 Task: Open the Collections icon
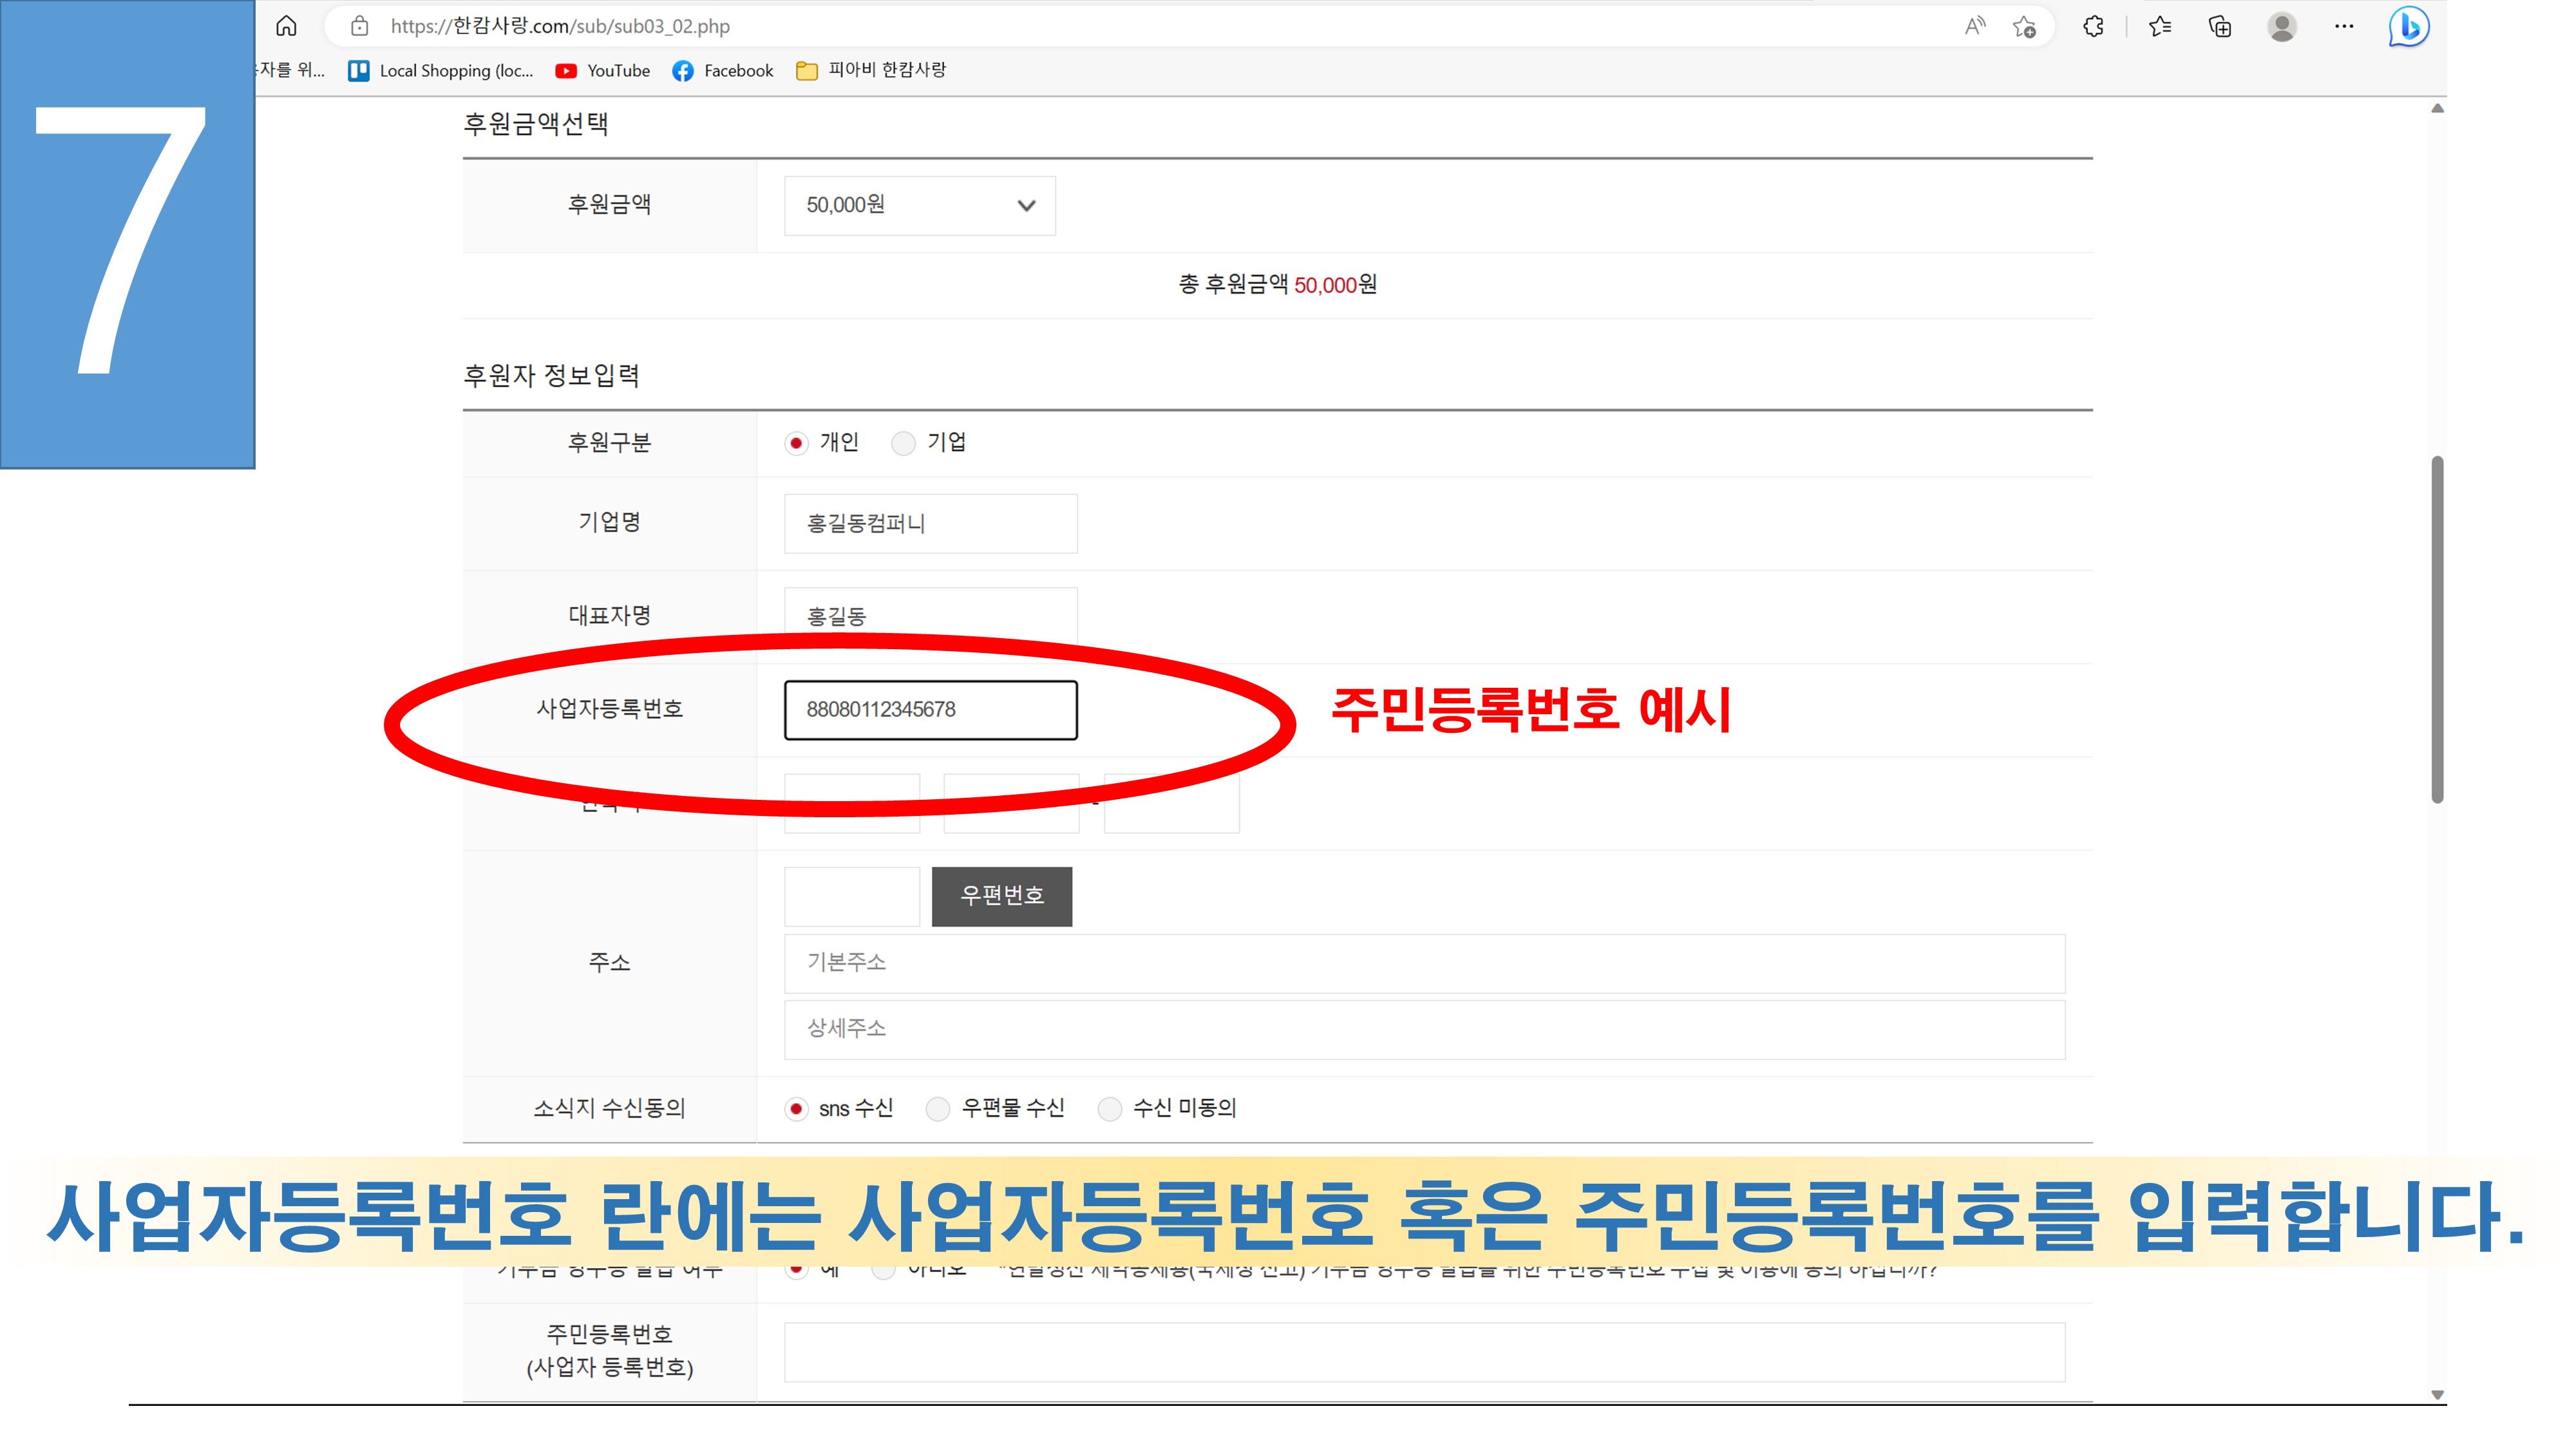pyautogui.click(x=2219, y=26)
